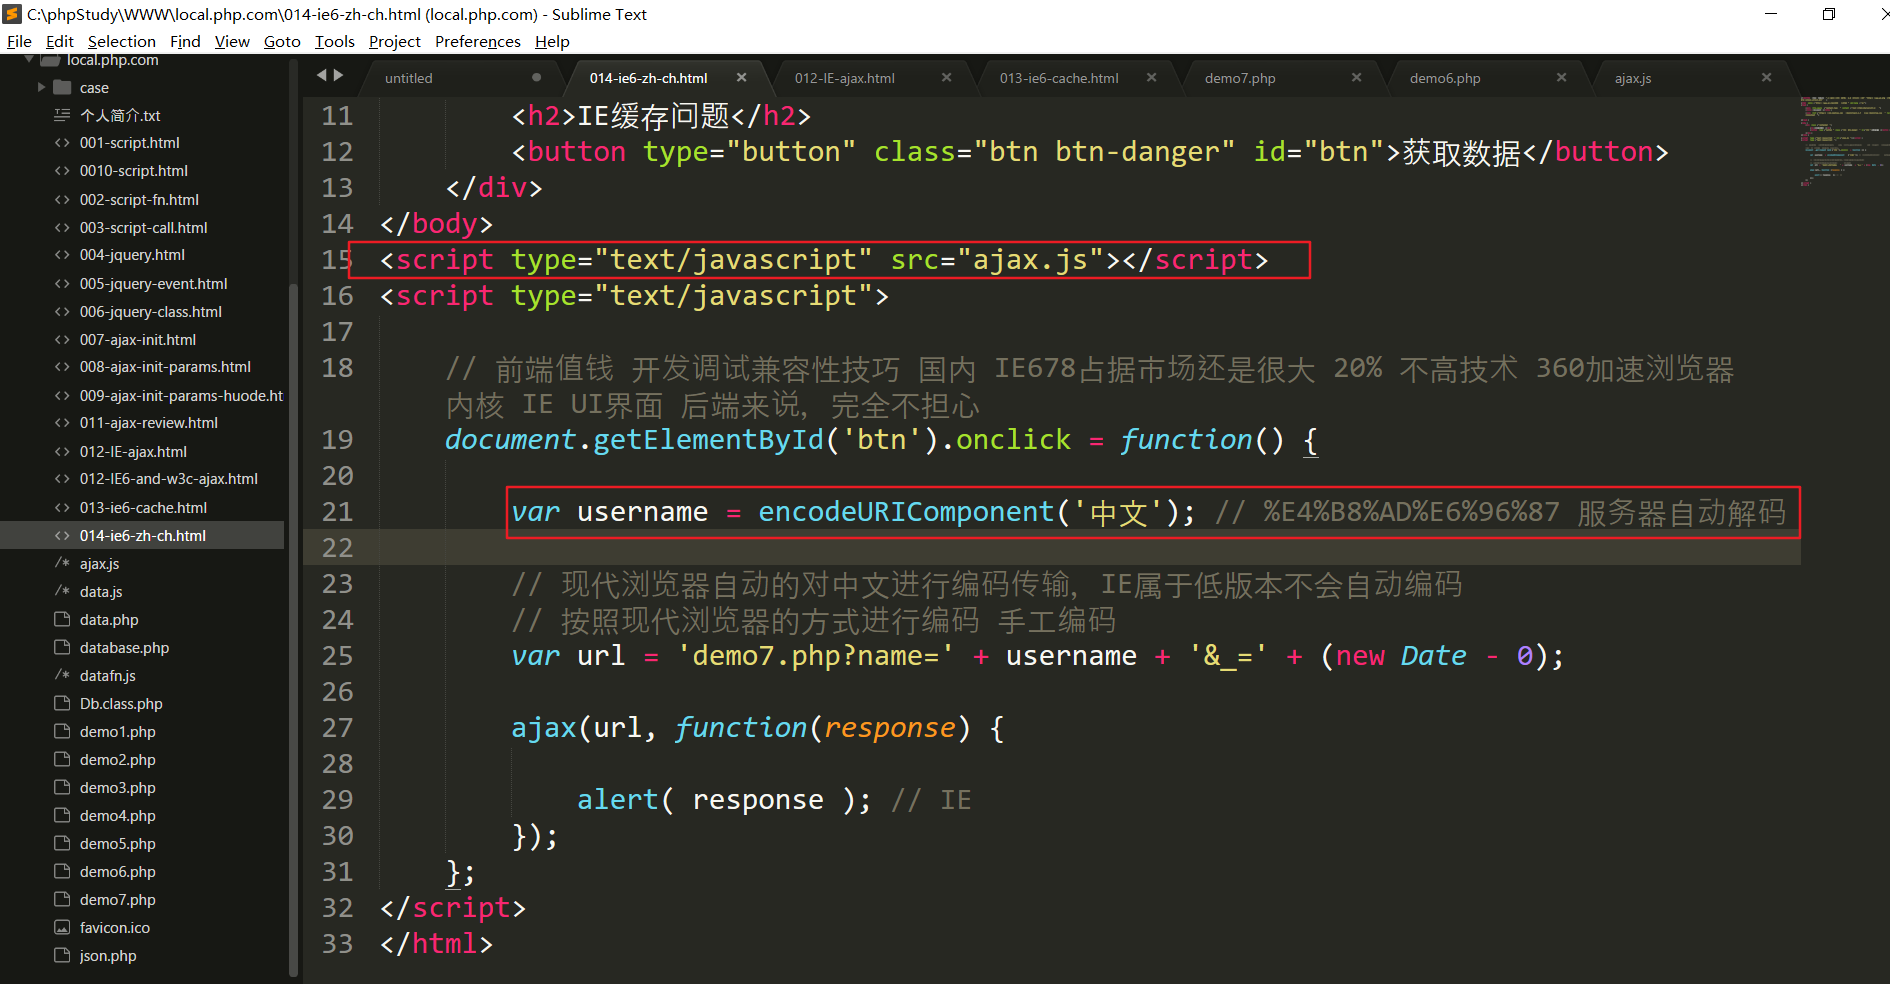Image resolution: width=1890 pixels, height=984 pixels.
Task: Click line number 25 in the gutter
Action: click(x=337, y=656)
